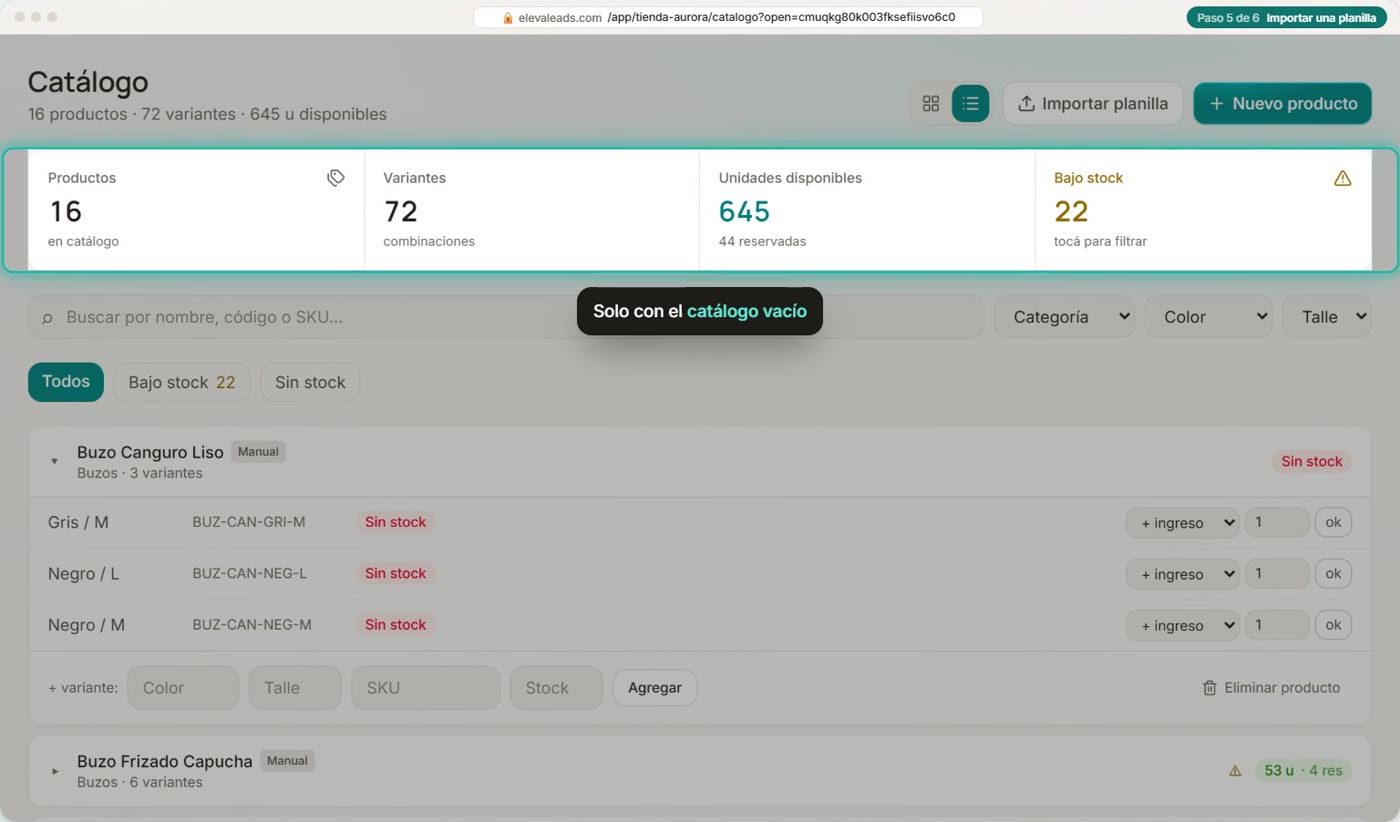Image resolution: width=1400 pixels, height=822 pixels.
Task: Click Eliminar producto
Action: click(1271, 688)
